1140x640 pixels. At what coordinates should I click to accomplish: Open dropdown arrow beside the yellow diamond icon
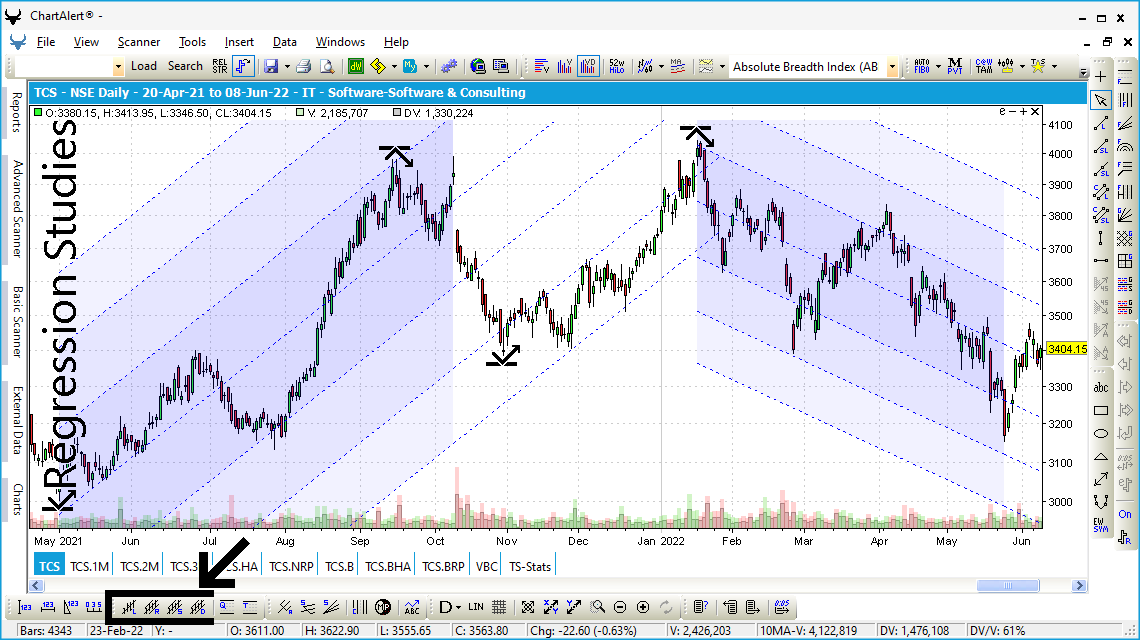pos(394,66)
